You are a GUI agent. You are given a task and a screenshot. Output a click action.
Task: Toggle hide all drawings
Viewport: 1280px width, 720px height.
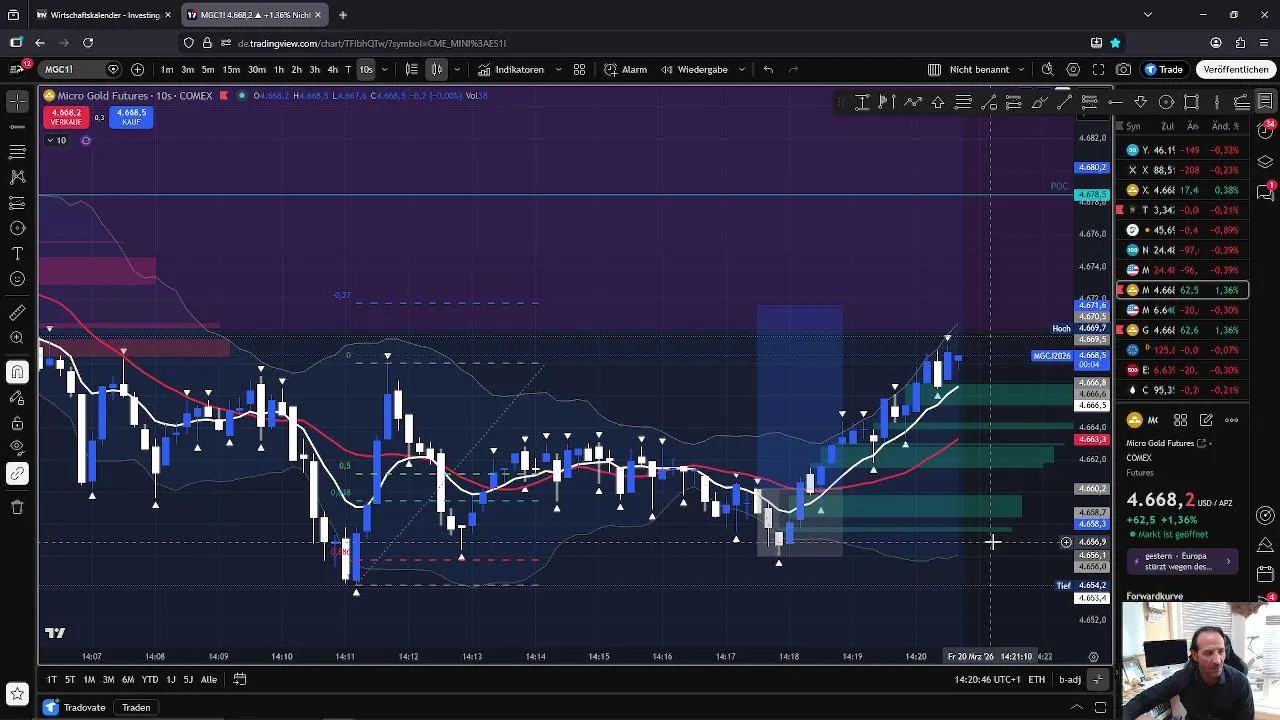[17, 448]
